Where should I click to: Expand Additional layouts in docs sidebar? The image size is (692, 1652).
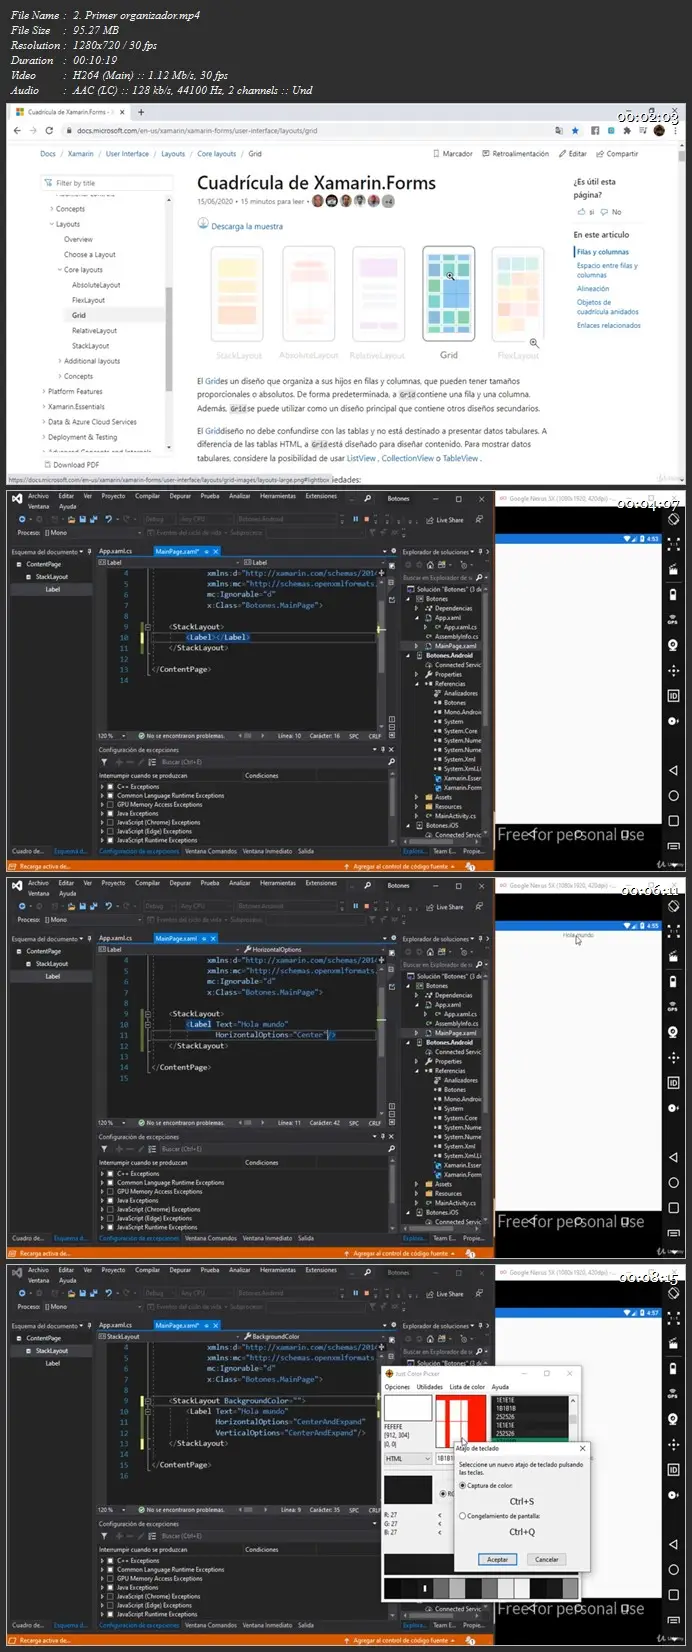59,361
